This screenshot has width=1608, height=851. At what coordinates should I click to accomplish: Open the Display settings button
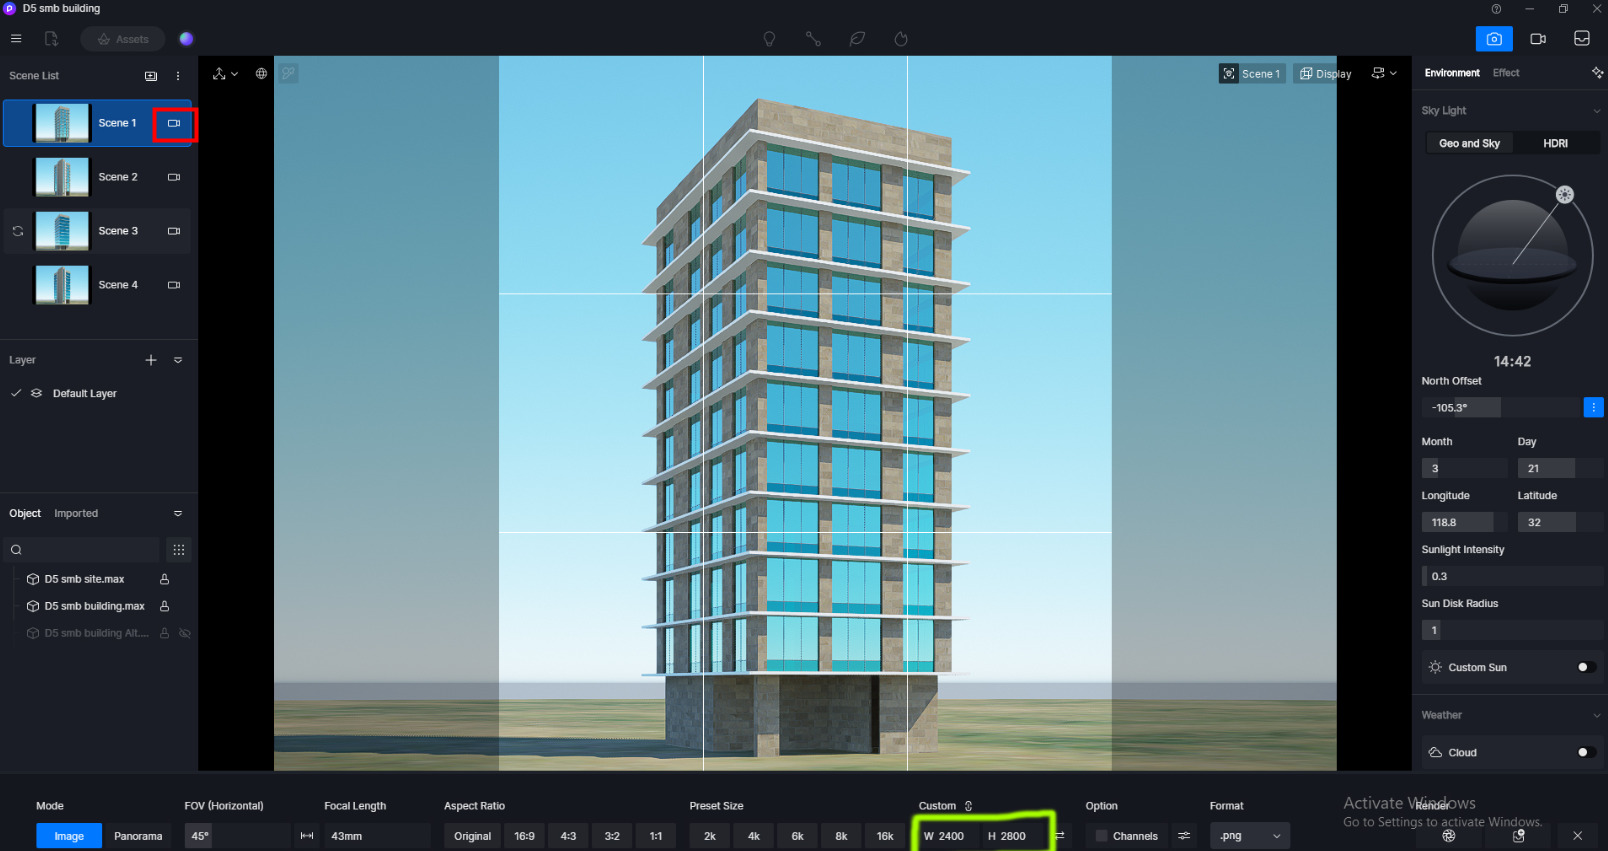[x=1325, y=74]
